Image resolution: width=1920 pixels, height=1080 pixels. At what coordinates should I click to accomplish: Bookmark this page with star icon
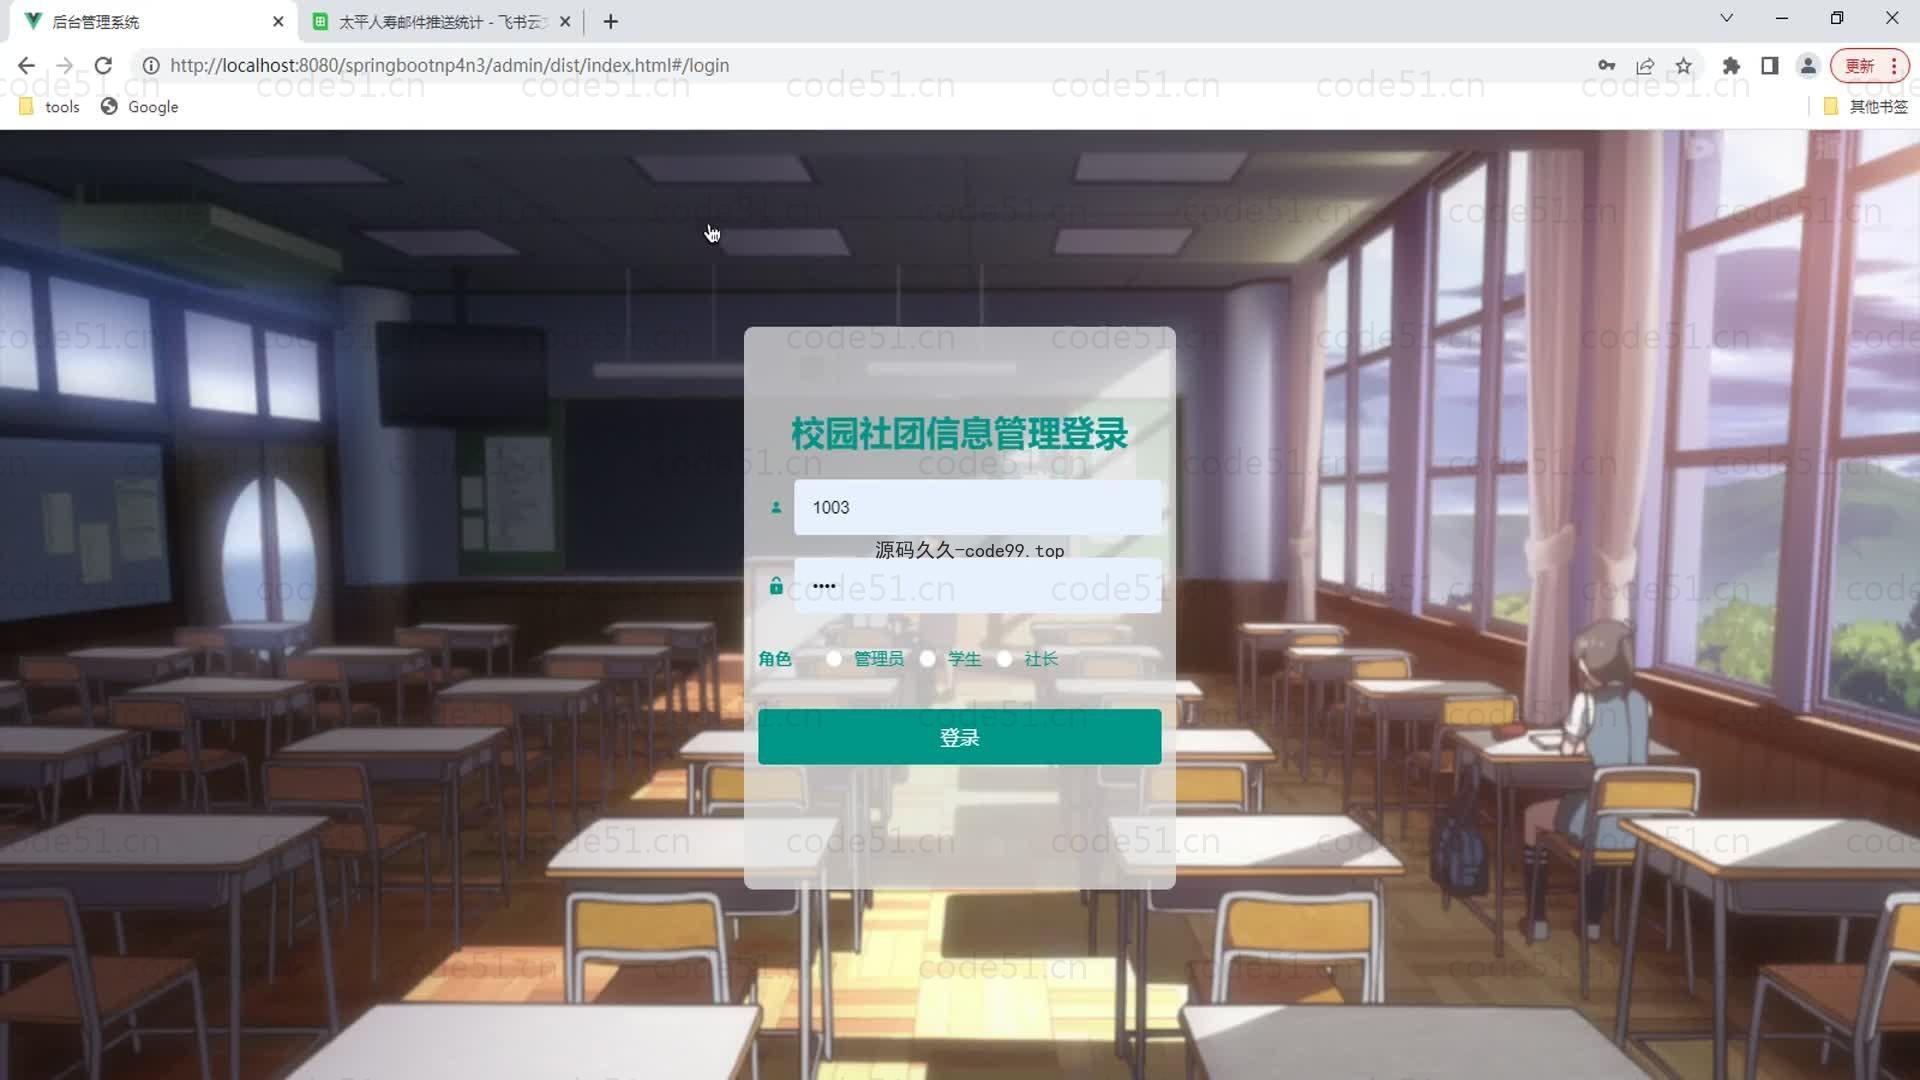[1684, 66]
